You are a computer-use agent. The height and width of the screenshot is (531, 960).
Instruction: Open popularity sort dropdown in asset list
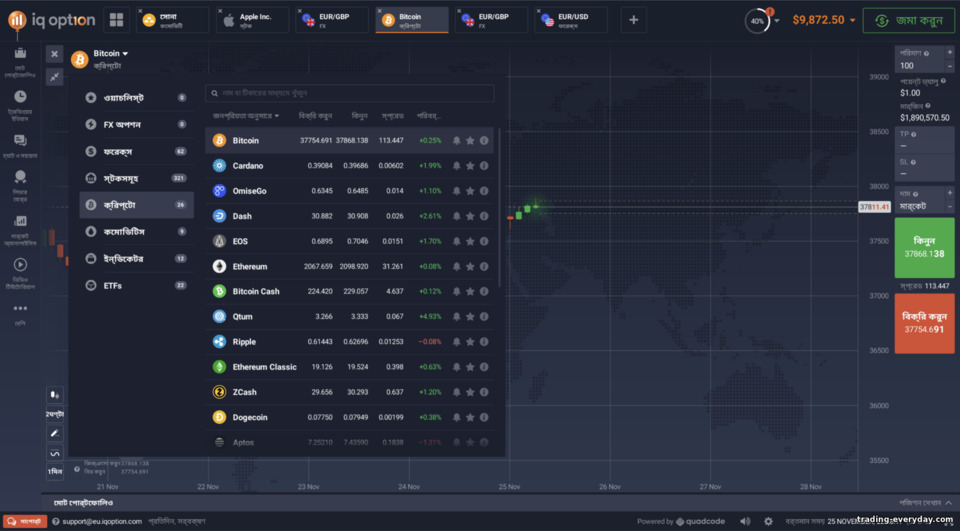pos(246,116)
